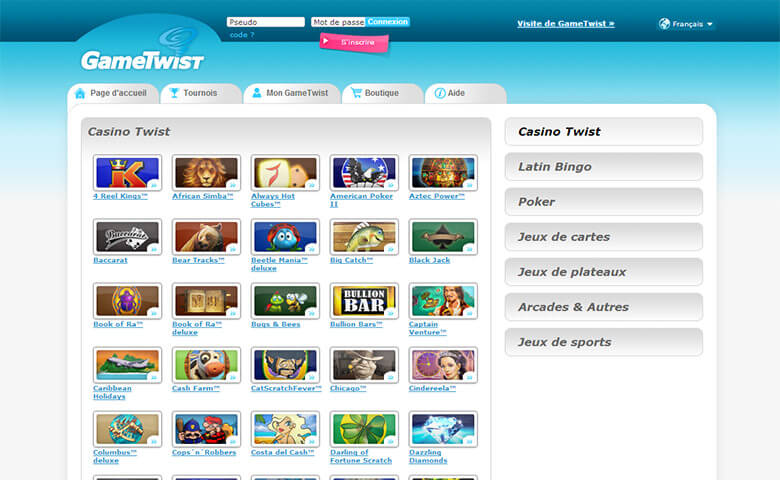Select the Arcades & Autres category
Viewport: 780px width, 480px height.
(x=604, y=307)
